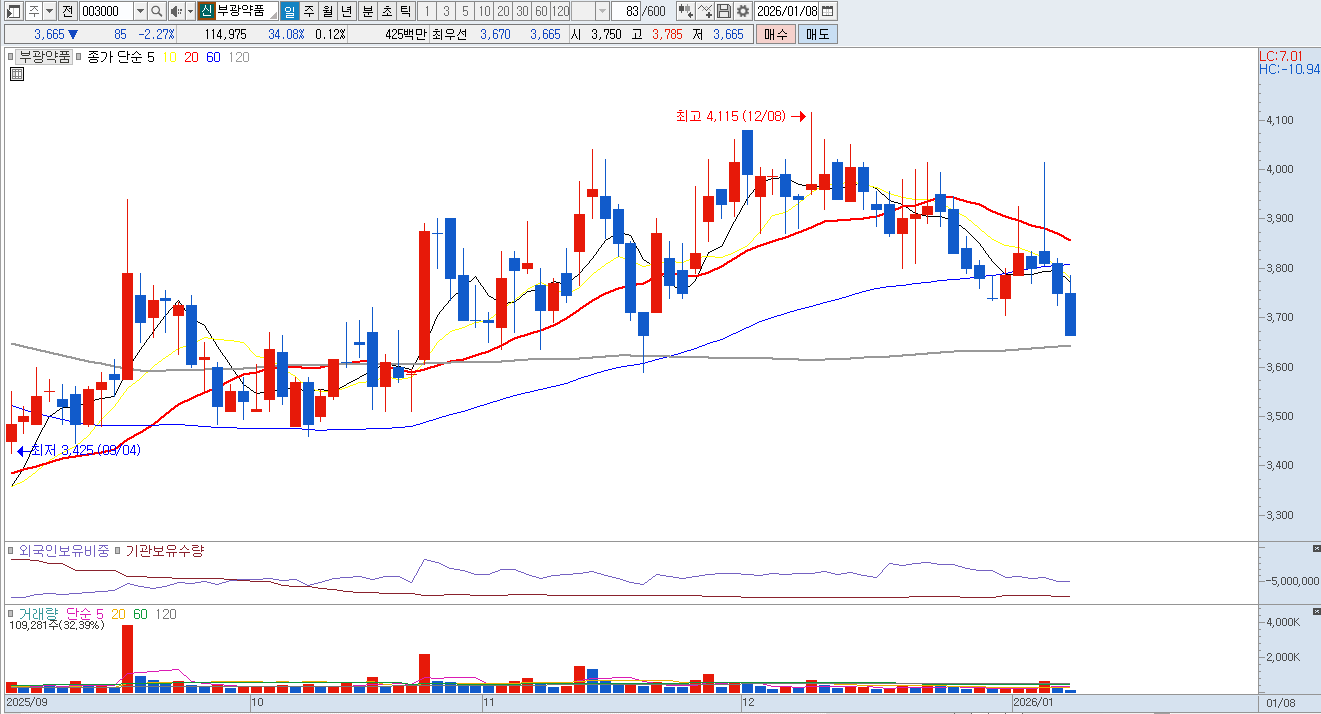
Task: Click the add candle indicator icon
Action: [x=685, y=11]
